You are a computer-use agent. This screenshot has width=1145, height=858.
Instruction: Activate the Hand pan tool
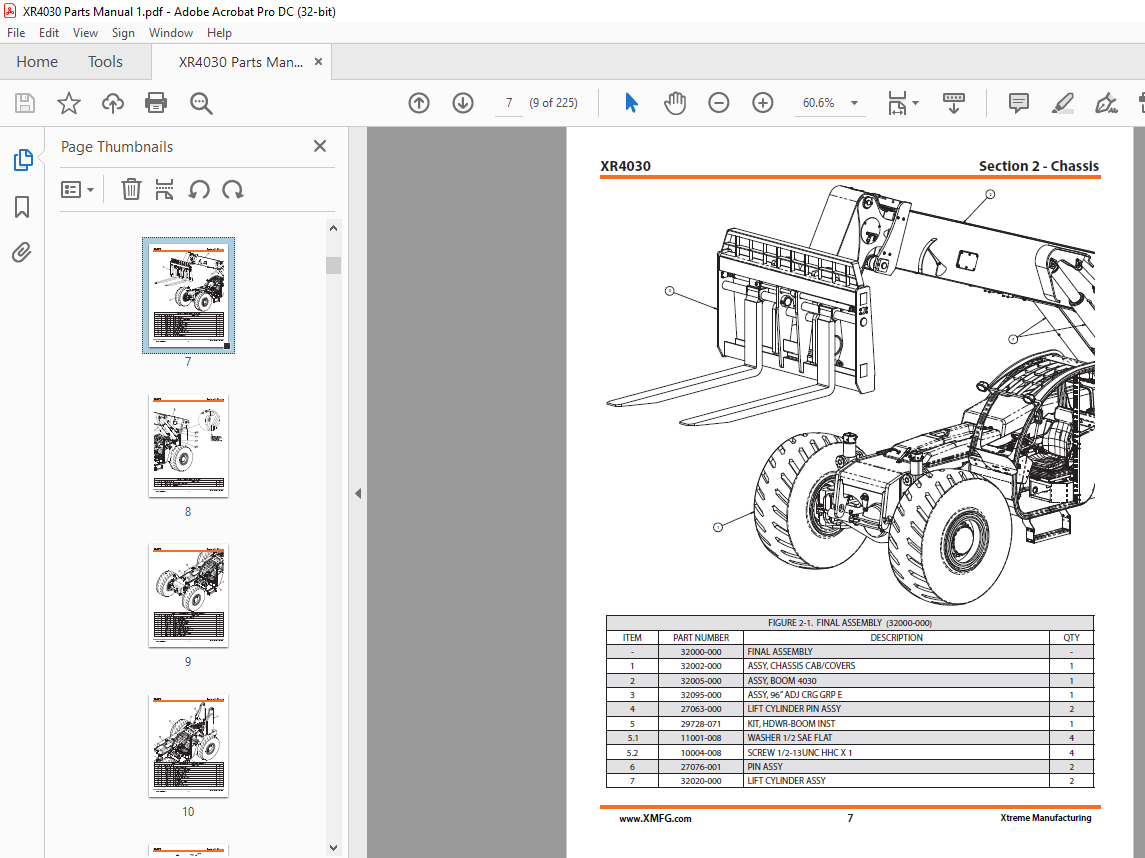675,103
